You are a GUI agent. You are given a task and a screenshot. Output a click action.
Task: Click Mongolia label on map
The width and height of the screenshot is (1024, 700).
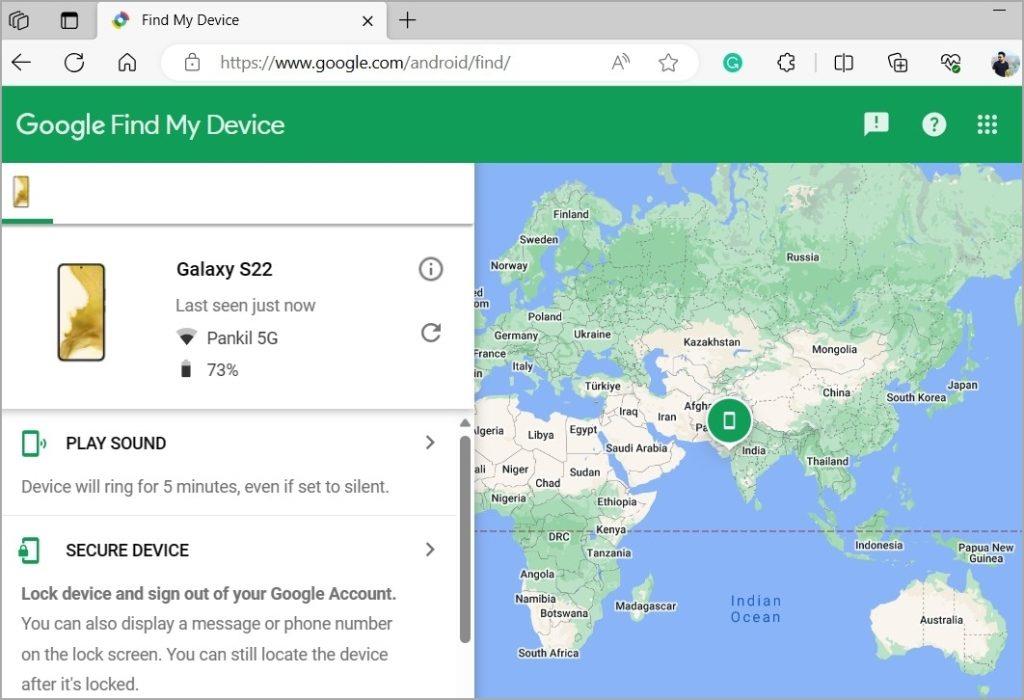click(x=834, y=349)
